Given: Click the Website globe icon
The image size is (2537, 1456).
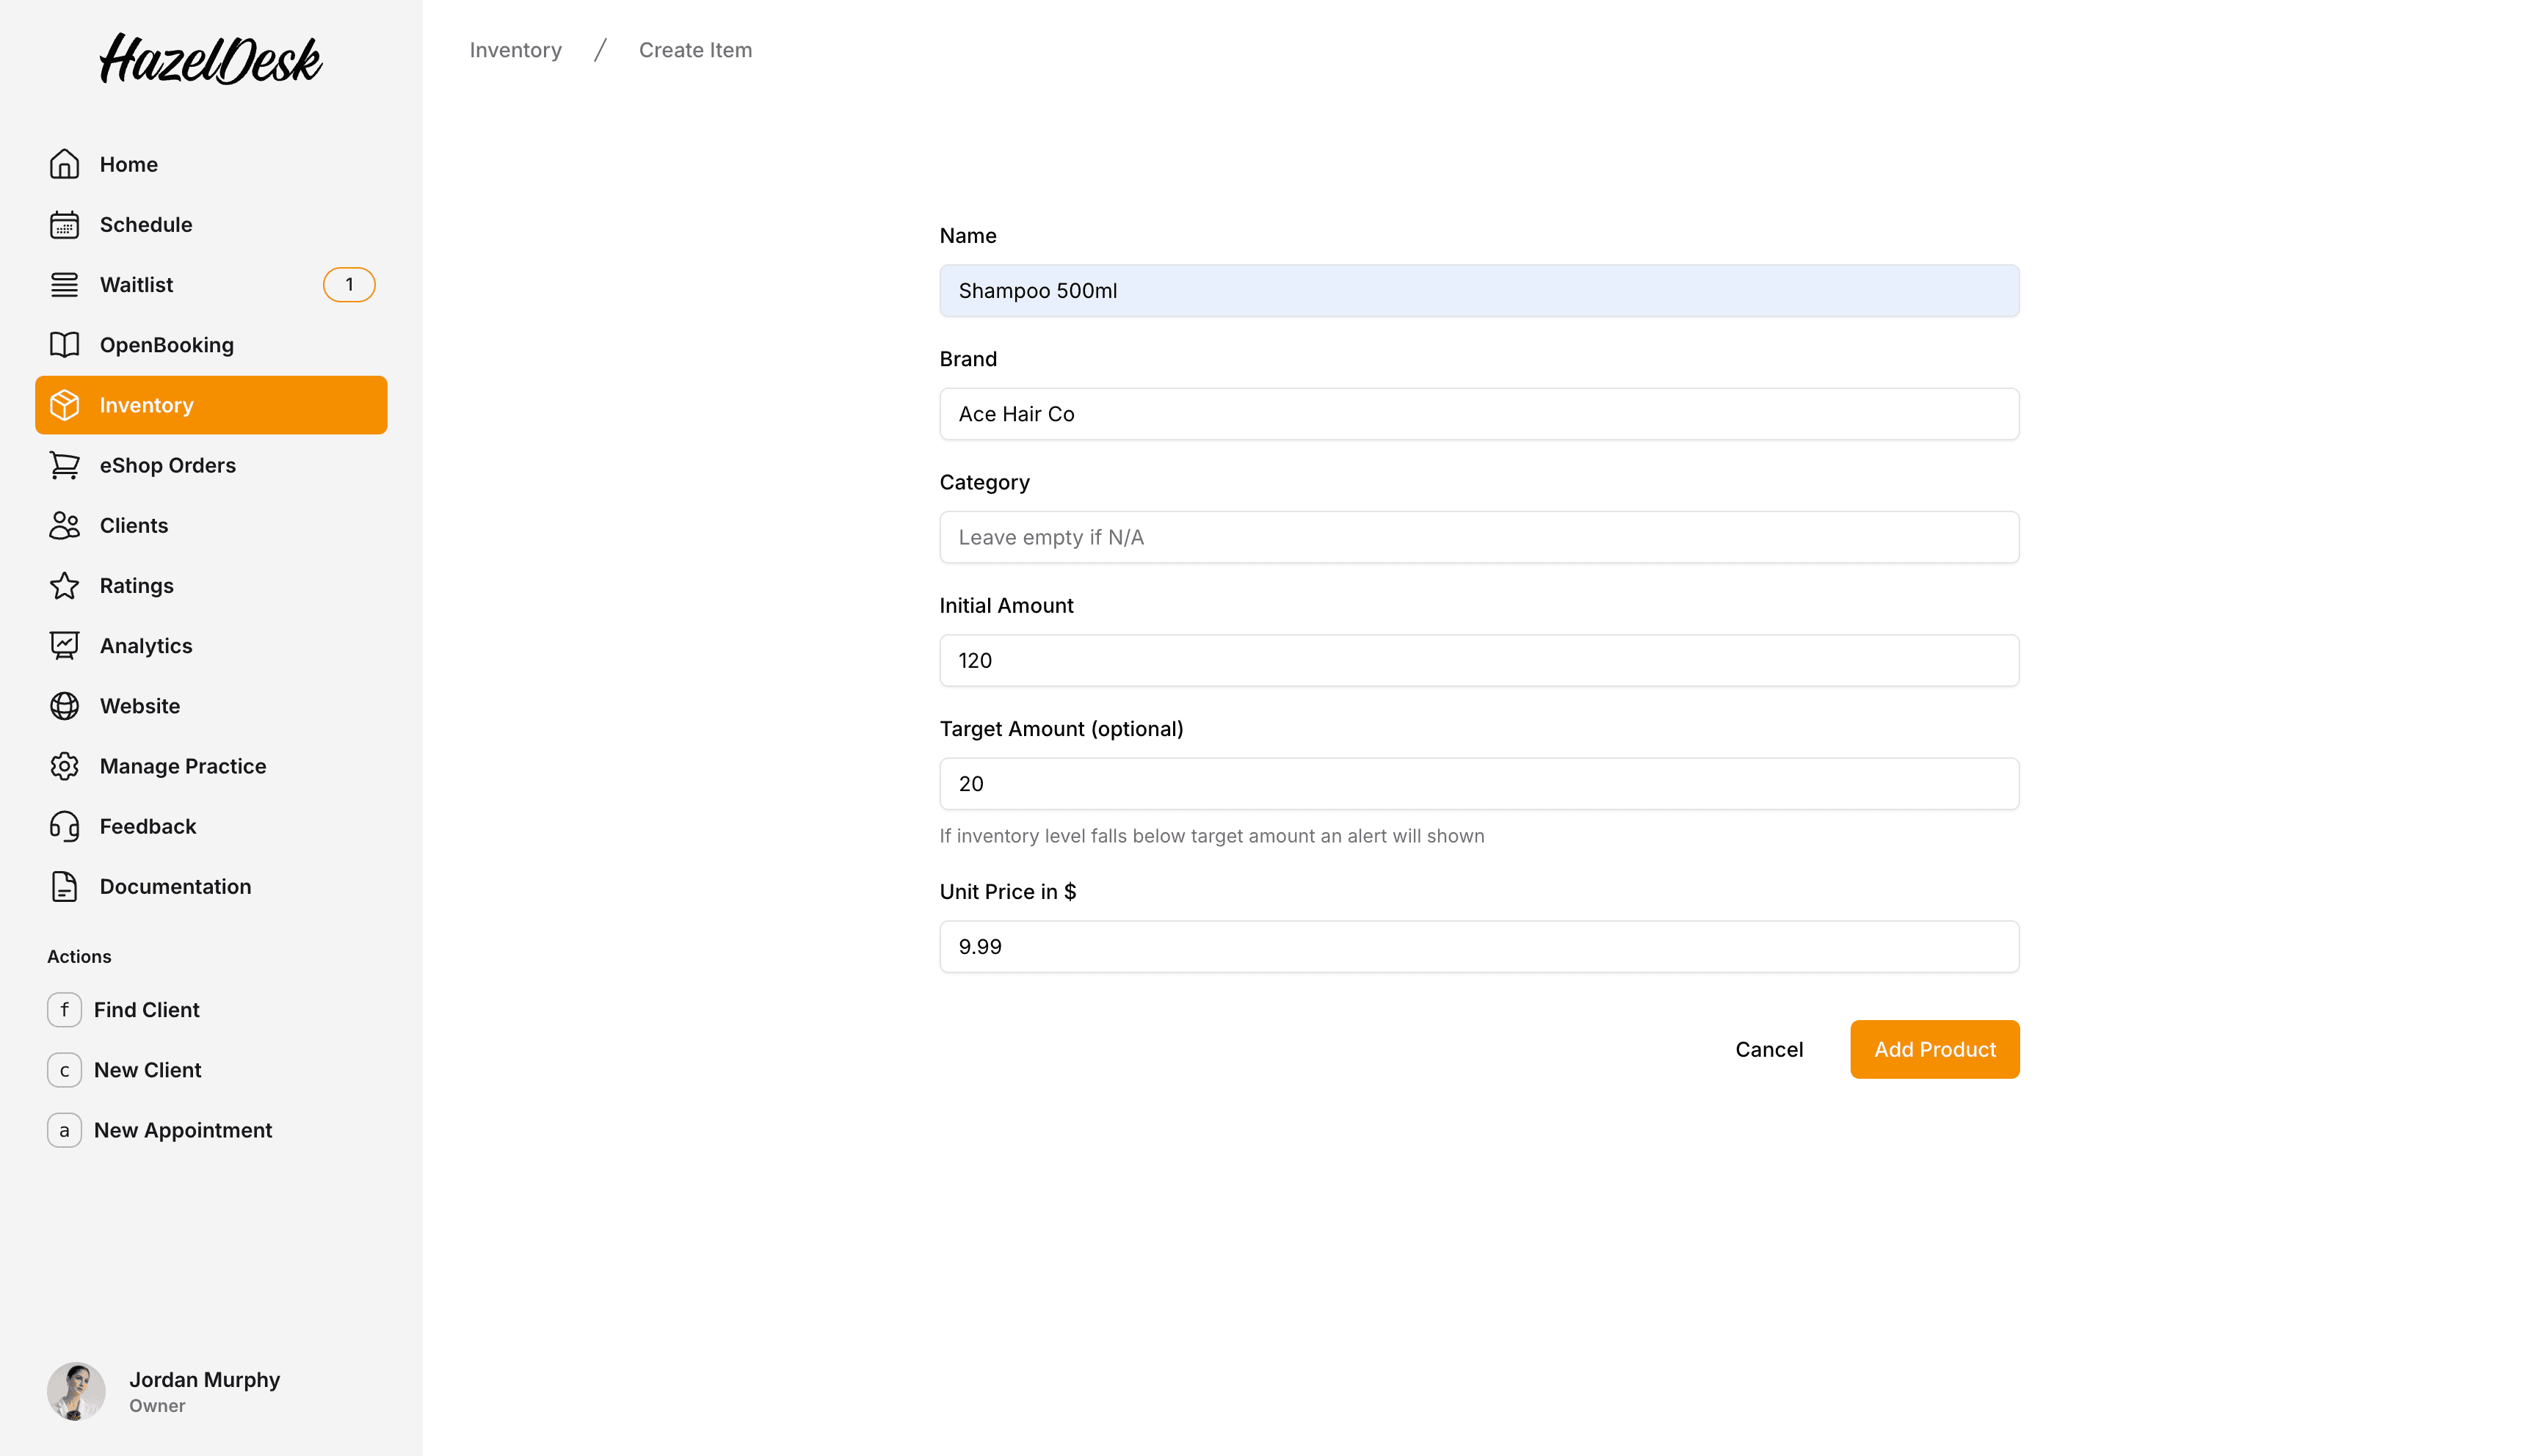Looking at the screenshot, I should [x=64, y=705].
